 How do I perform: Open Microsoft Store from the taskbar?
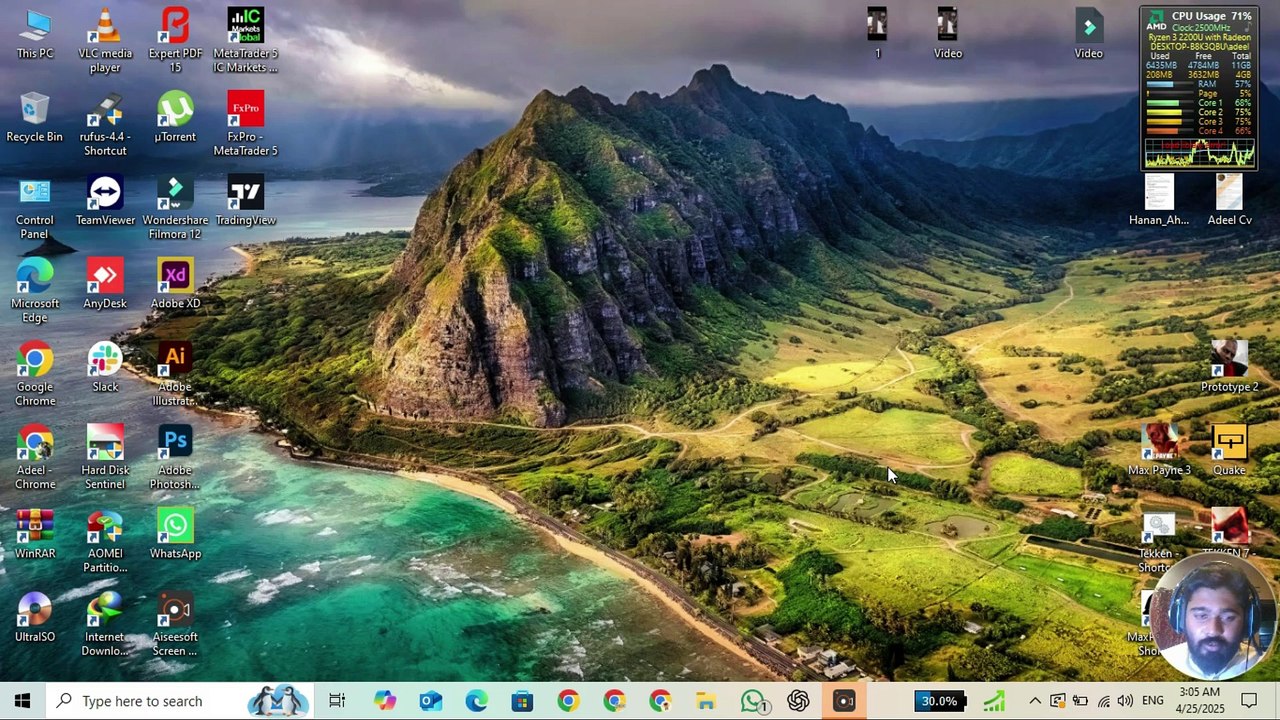[522, 701]
